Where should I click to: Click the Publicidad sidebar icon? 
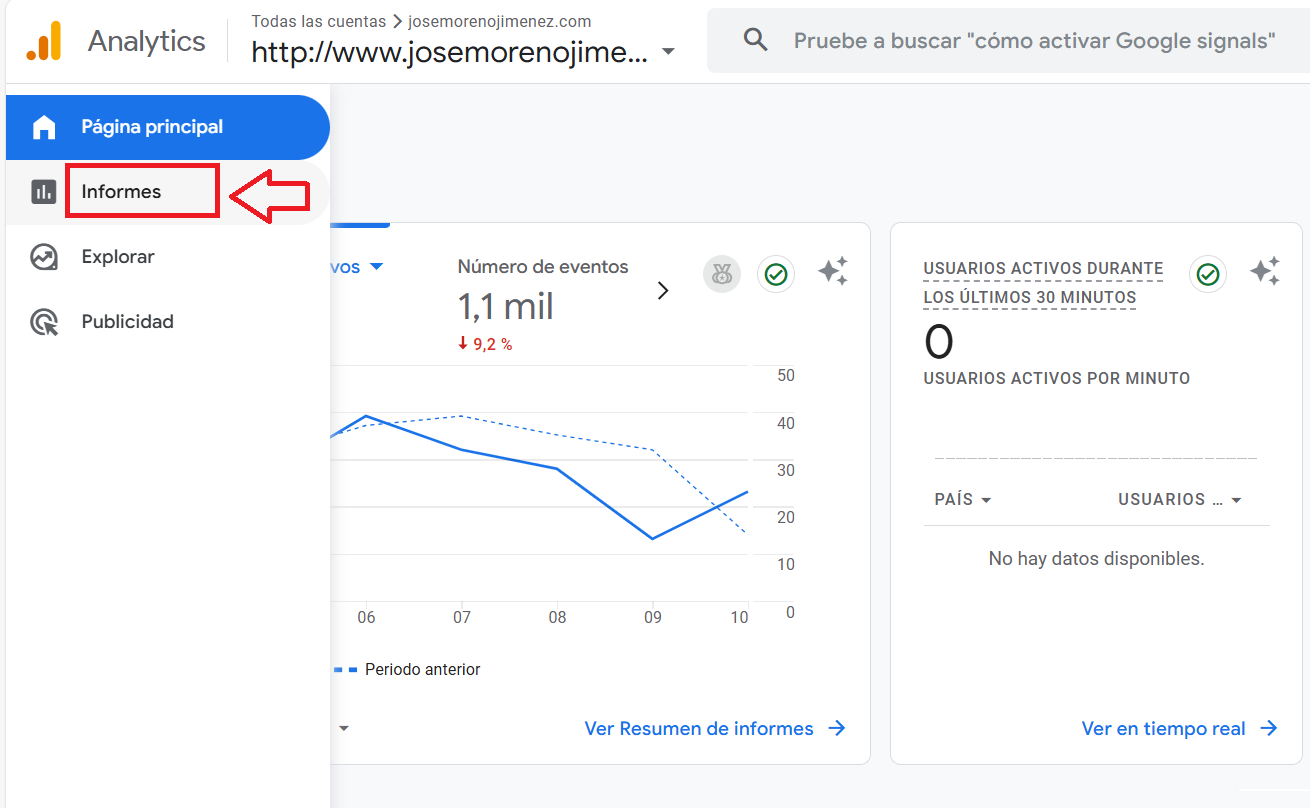(x=44, y=322)
